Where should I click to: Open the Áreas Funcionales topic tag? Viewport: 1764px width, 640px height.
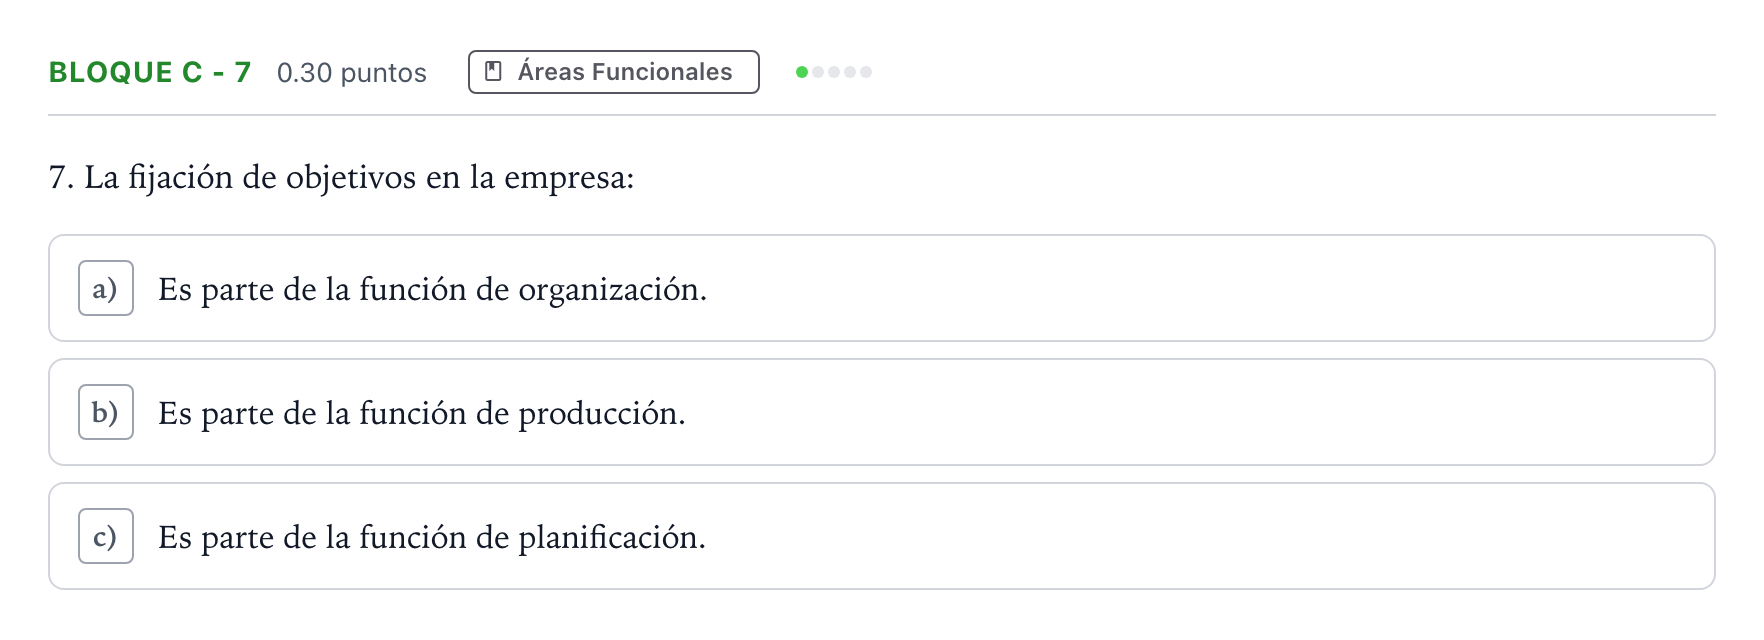click(x=614, y=72)
